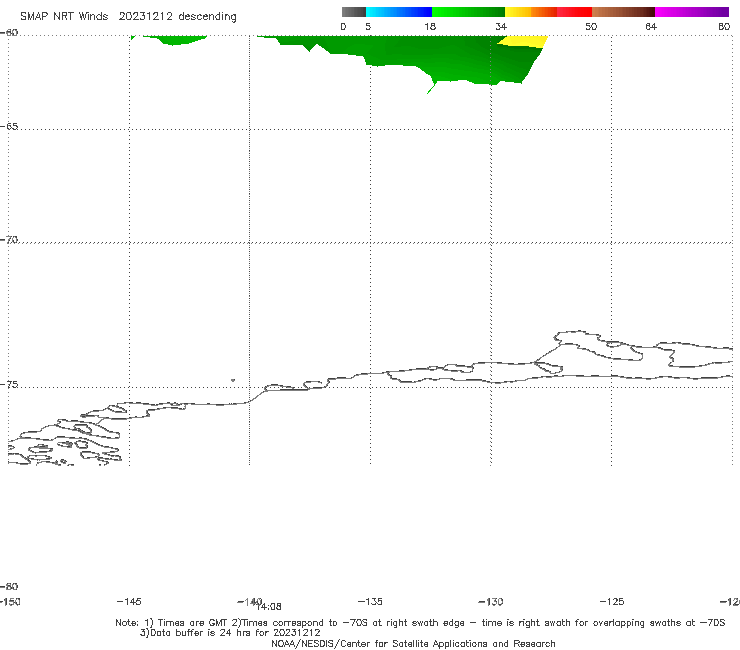Click the color scale value 50
The width and height of the screenshot is (740, 650).
click(x=591, y=27)
